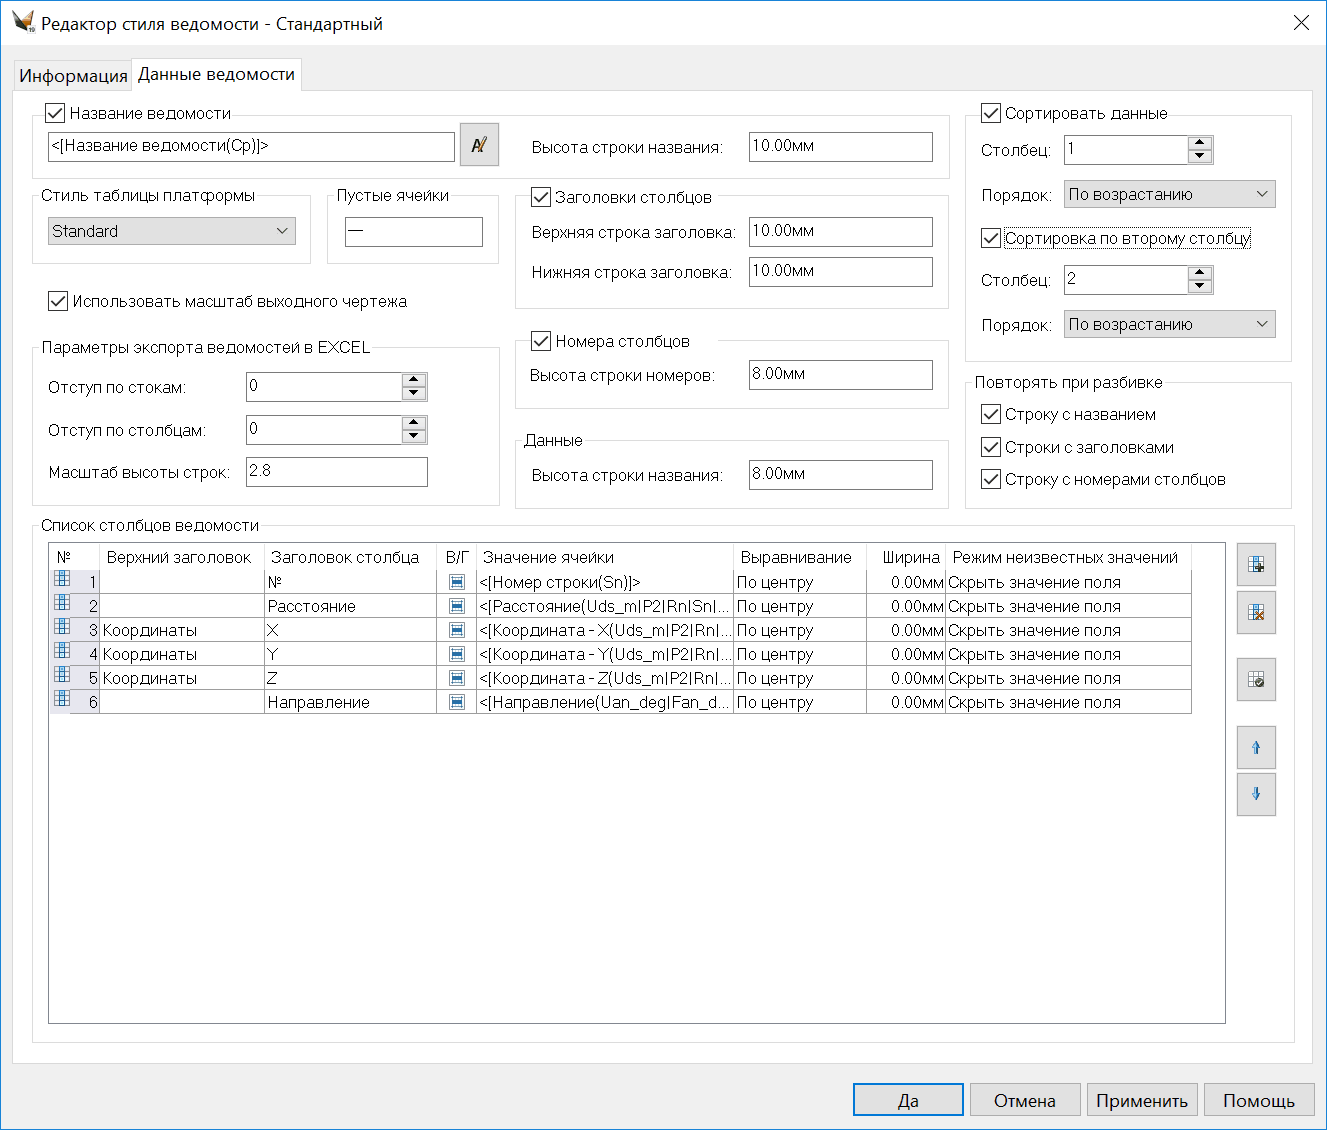The width and height of the screenshot is (1327, 1130).
Task: Disable Строку с названием repeat option
Action: click(x=991, y=414)
